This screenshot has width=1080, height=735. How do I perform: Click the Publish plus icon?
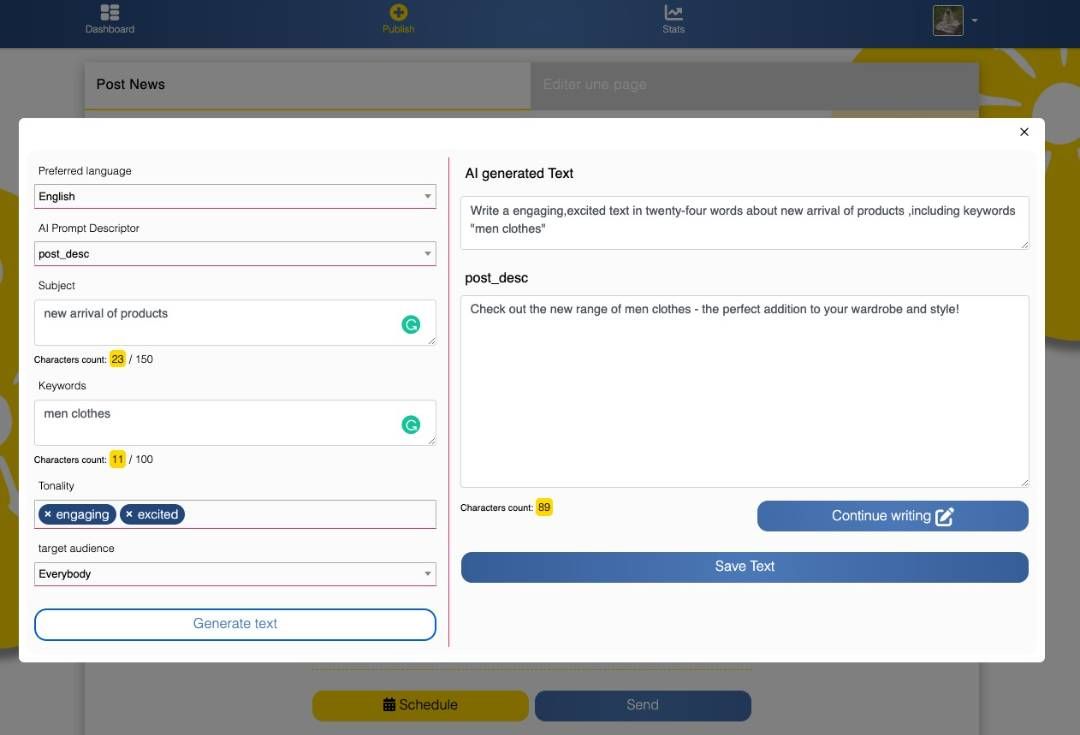(x=398, y=13)
